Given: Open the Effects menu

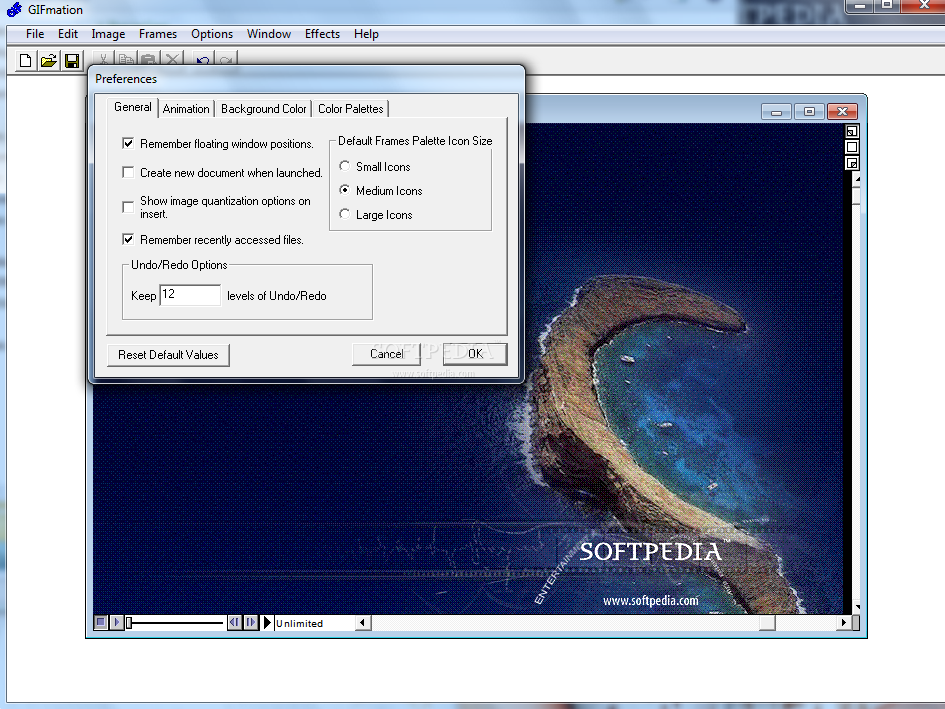Looking at the screenshot, I should click(x=322, y=34).
